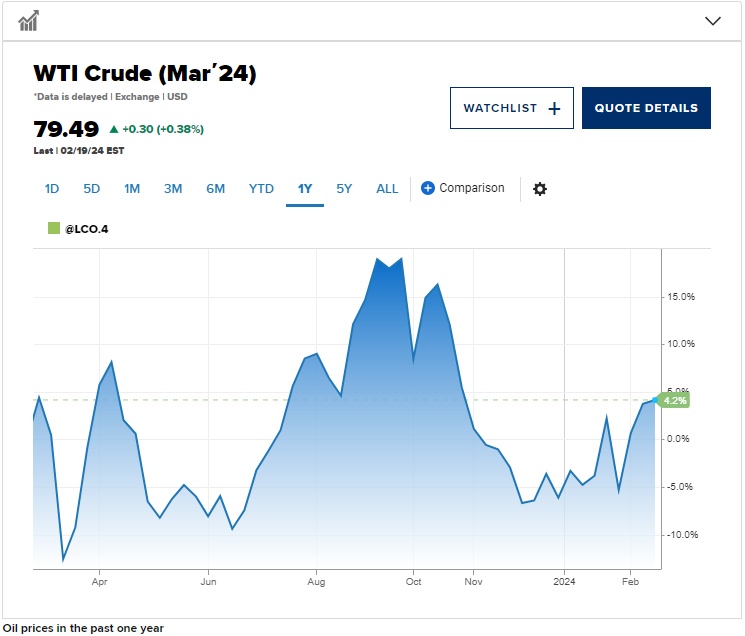The width and height of the screenshot is (745, 636).
Task: Click the green @LCO.4 legend swatch
Action: 54,229
